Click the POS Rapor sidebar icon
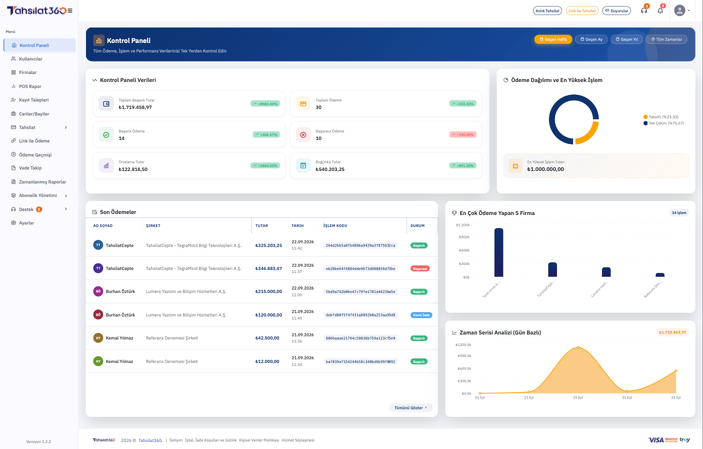Image resolution: width=703 pixels, height=449 pixels. (x=13, y=86)
